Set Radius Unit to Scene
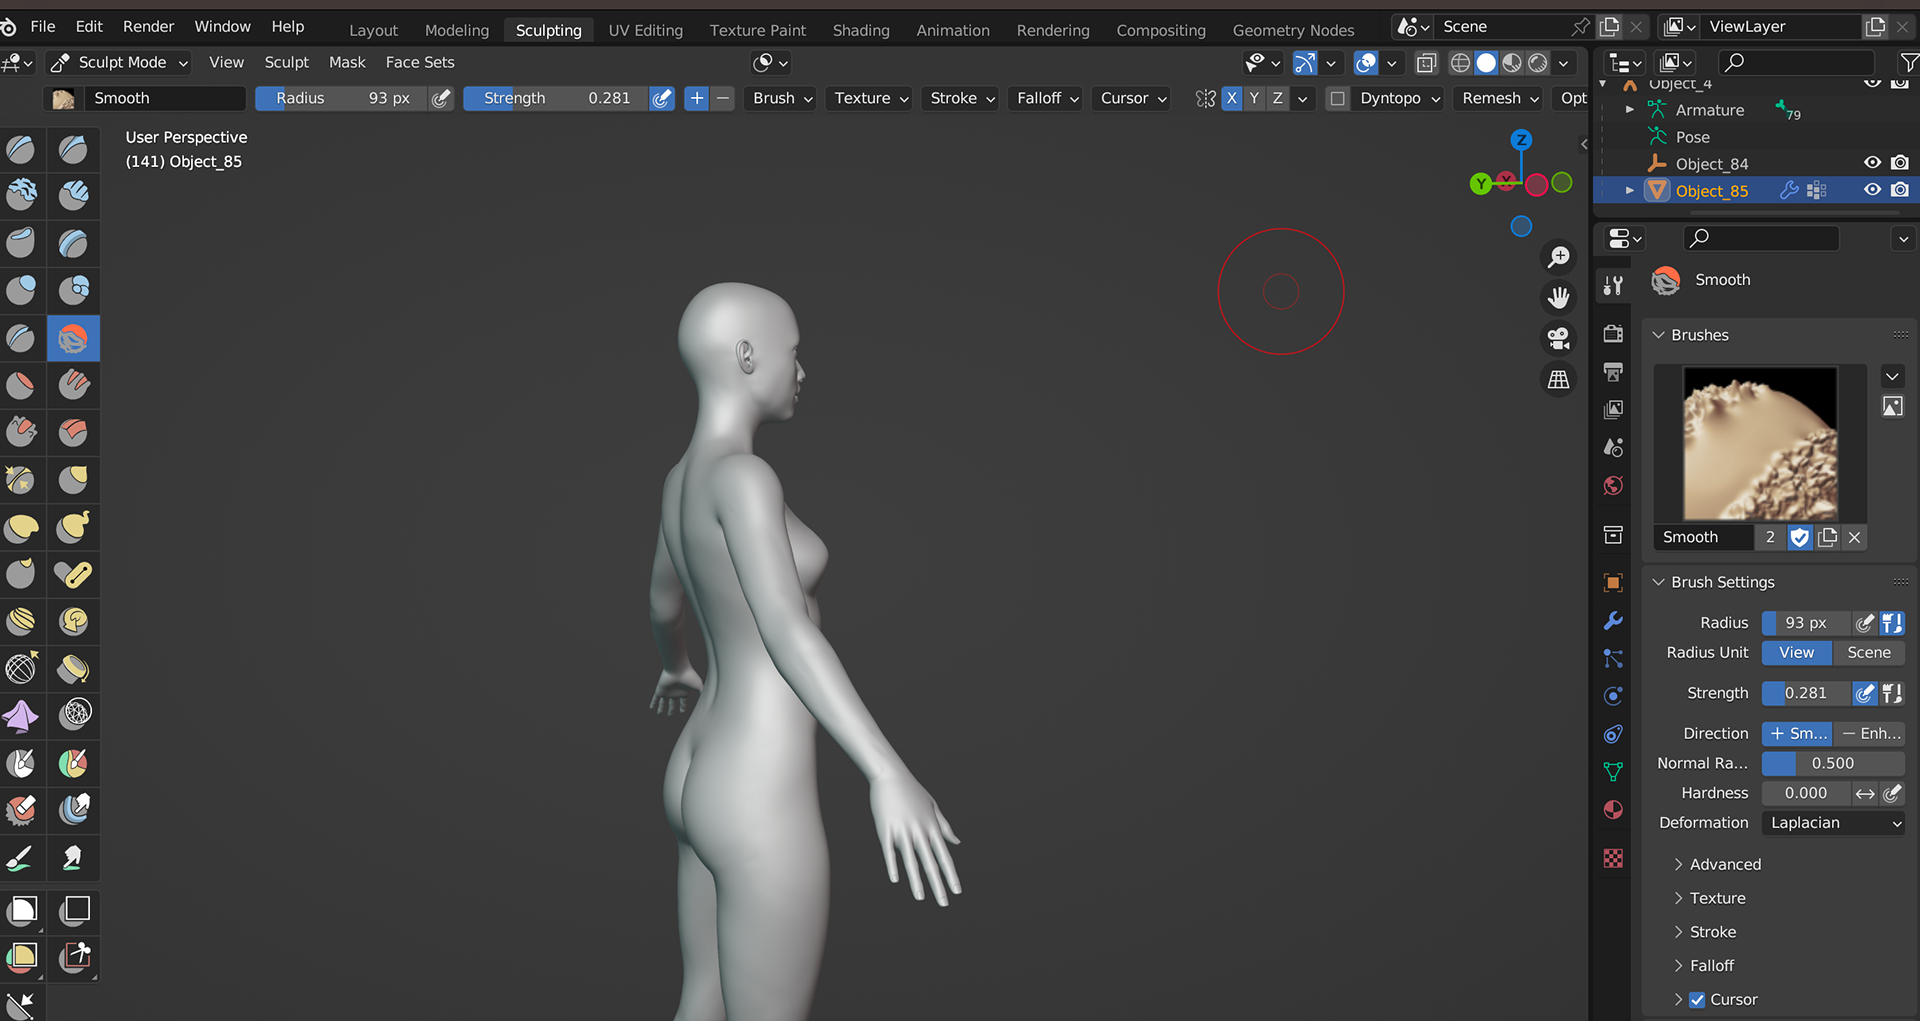The image size is (1920, 1021). point(1868,652)
